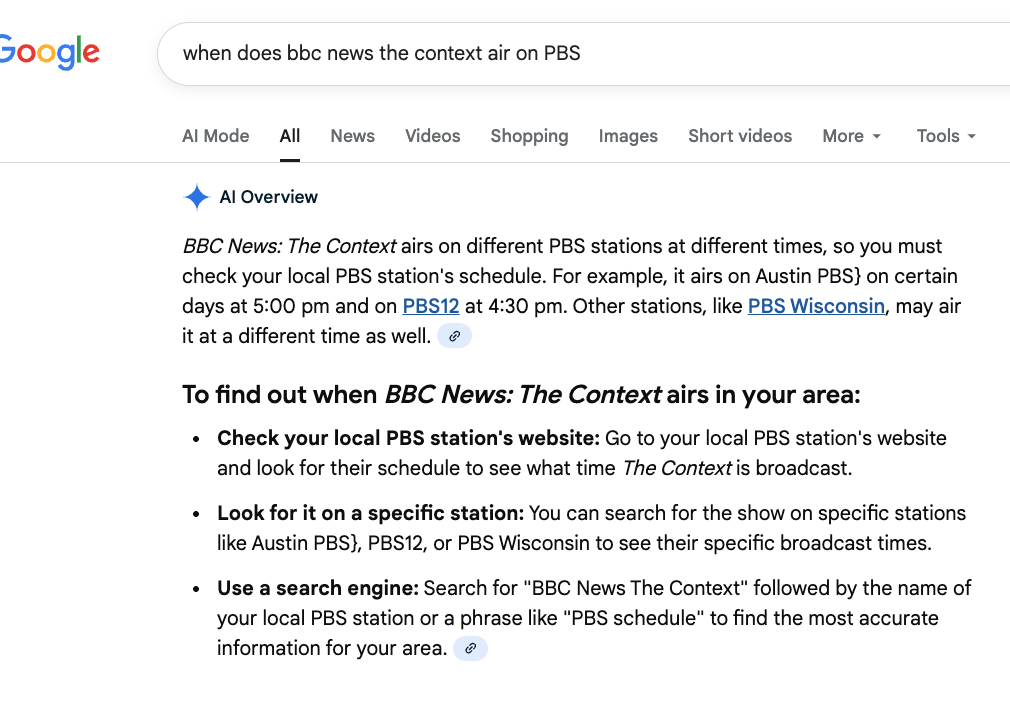Go to the News tab

pos(352,136)
